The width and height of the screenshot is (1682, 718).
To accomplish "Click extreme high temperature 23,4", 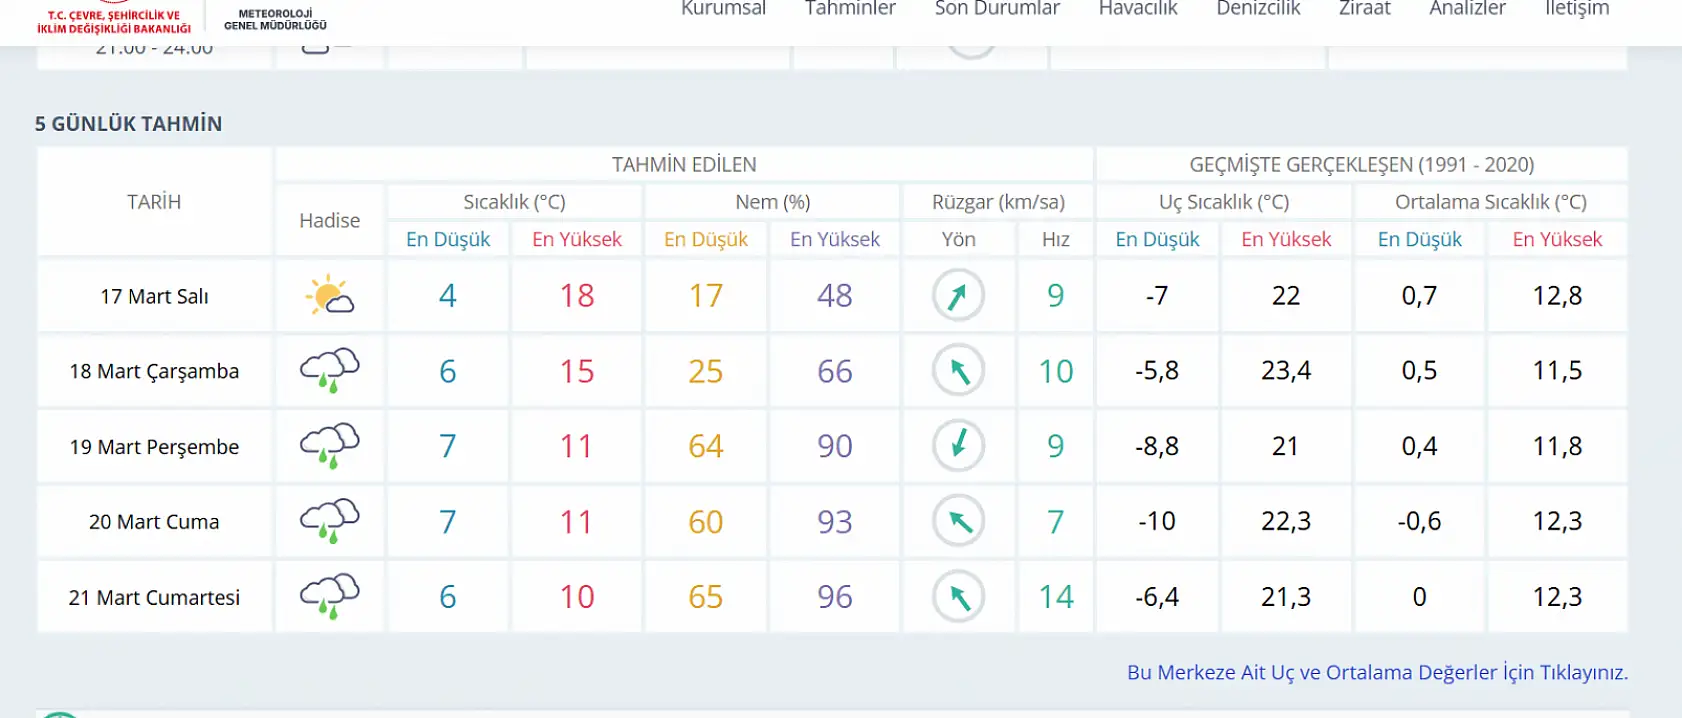I will 1286,371.
